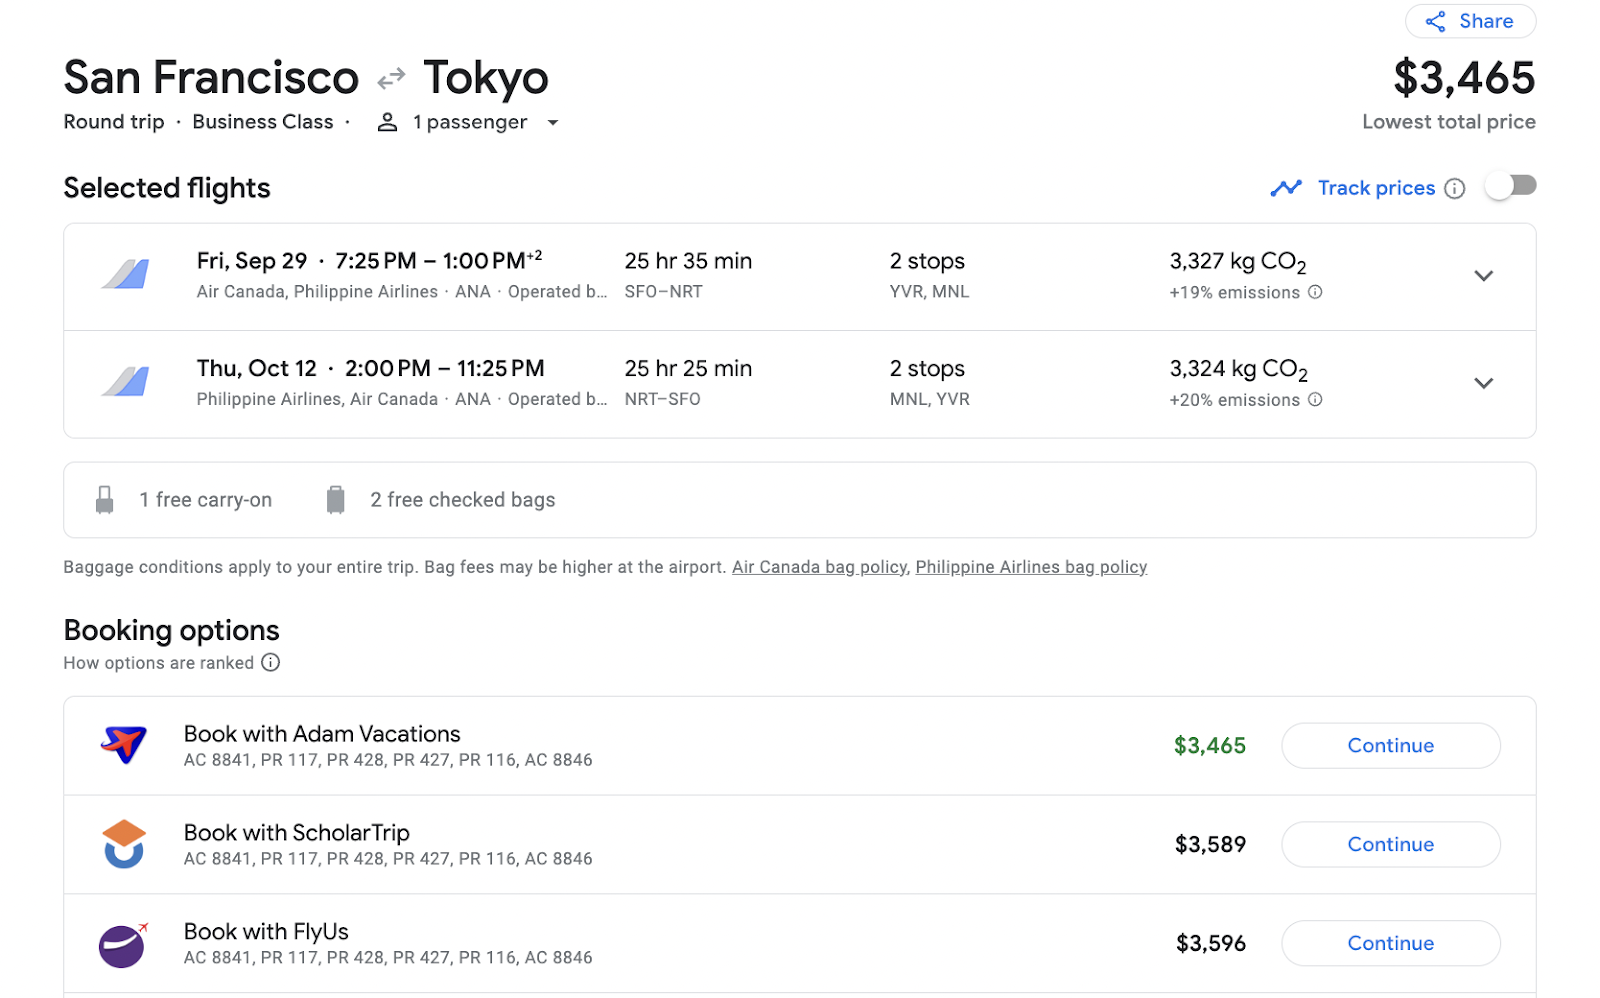Click the checked bags suitcase icon
Viewport: 1600px width, 998px height.
click(336, 500)
